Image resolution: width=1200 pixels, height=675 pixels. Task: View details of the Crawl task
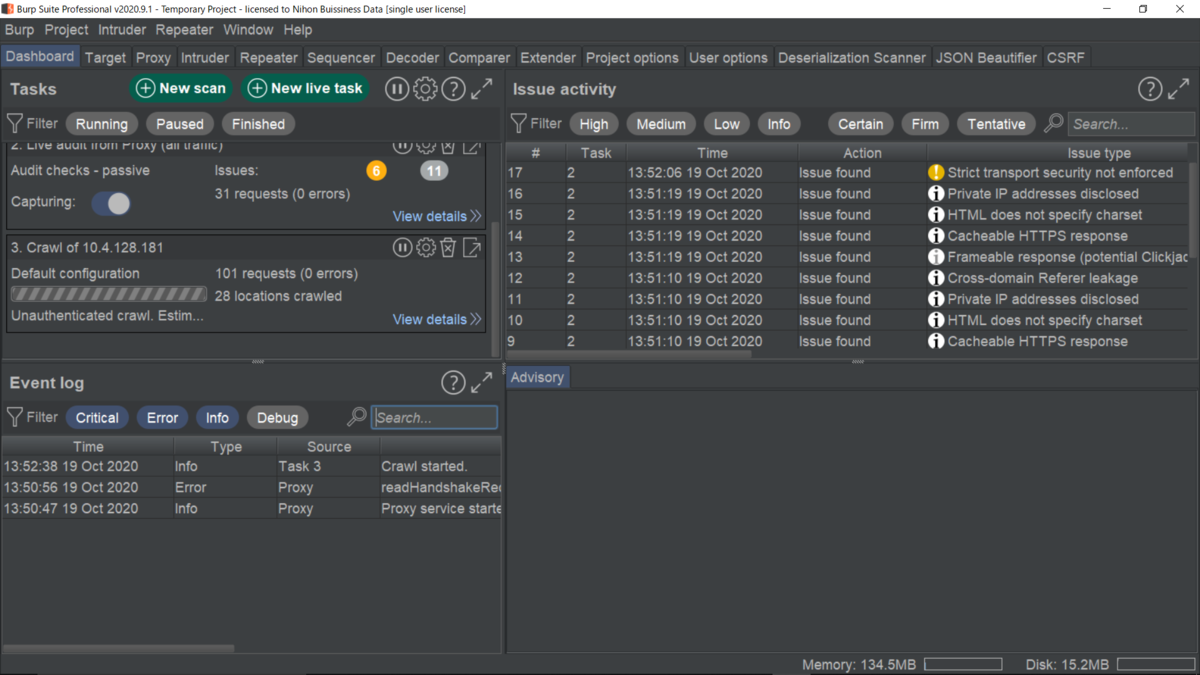[437, 319]
